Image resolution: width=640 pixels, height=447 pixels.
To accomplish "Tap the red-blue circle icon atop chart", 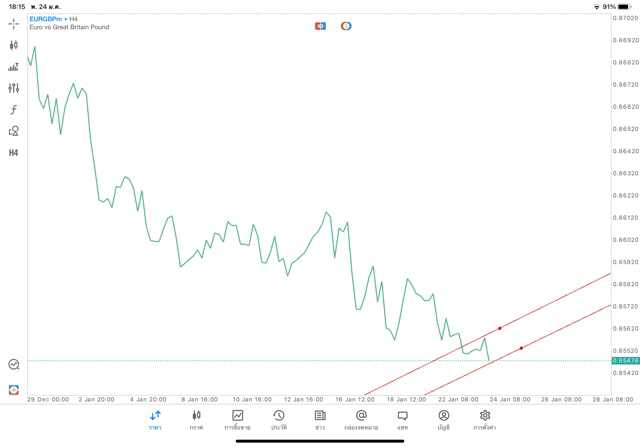I will pos(346,26).
